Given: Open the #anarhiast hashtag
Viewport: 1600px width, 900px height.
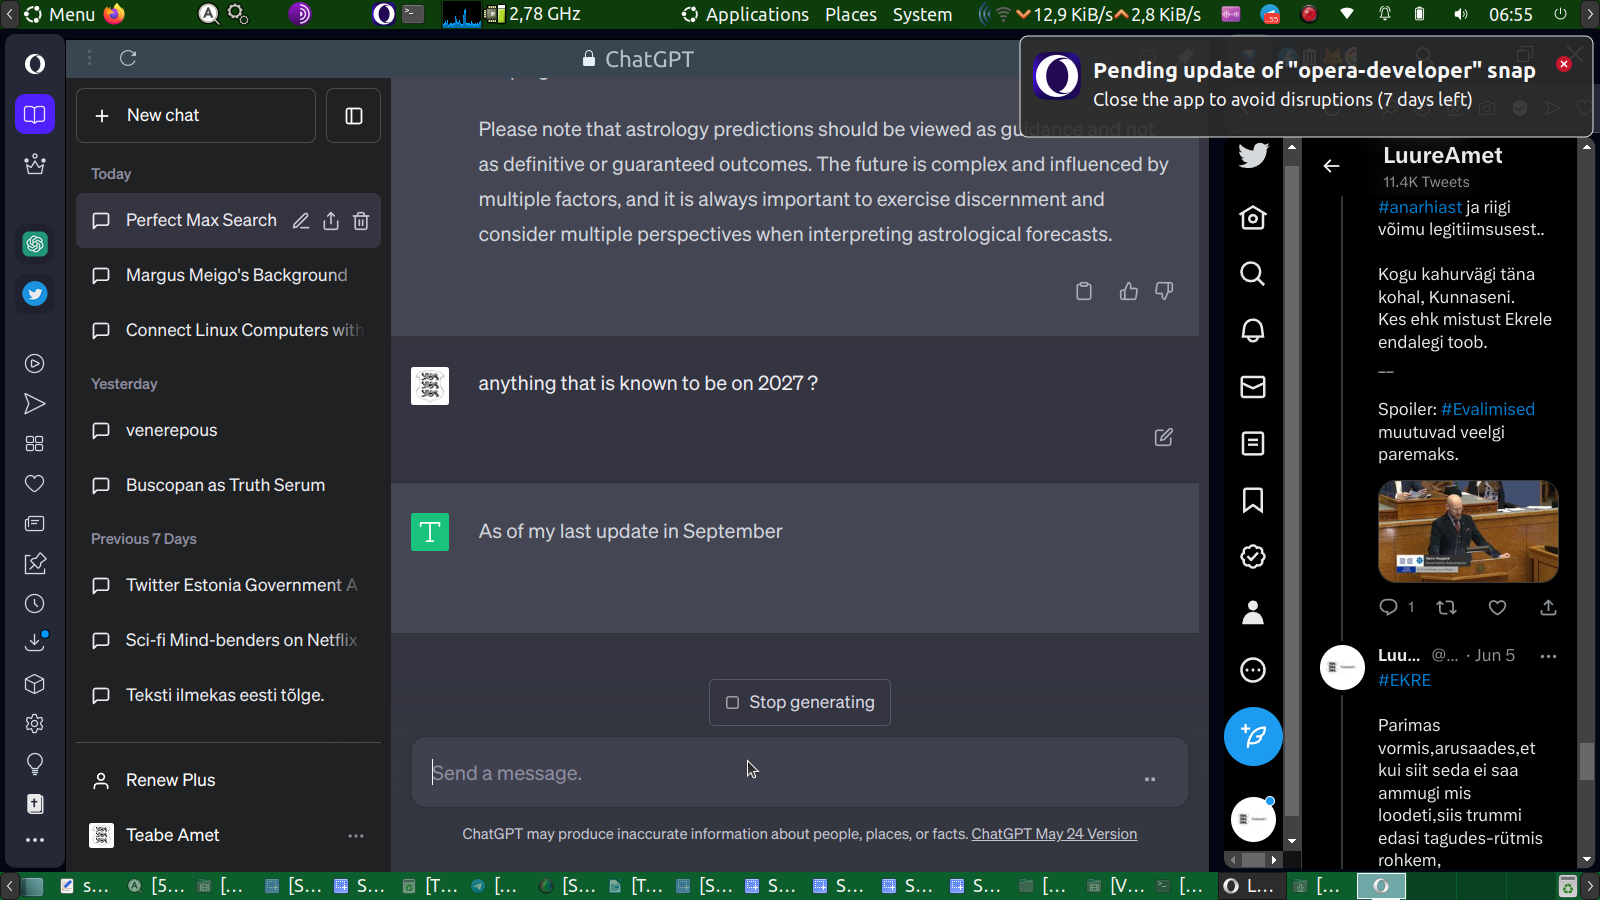Looking at the screenshot, I should [1420, 207].
